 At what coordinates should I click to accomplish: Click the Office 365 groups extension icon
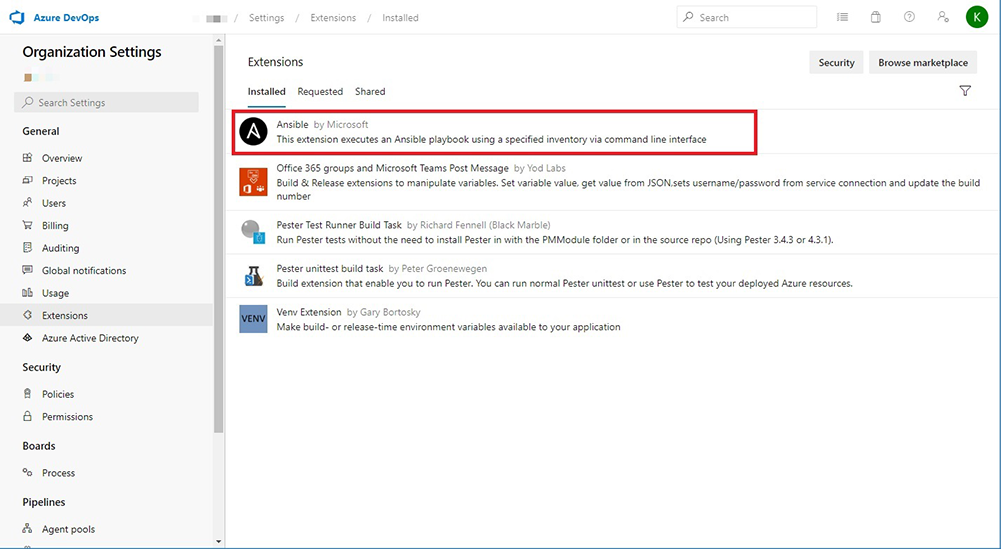253,182
